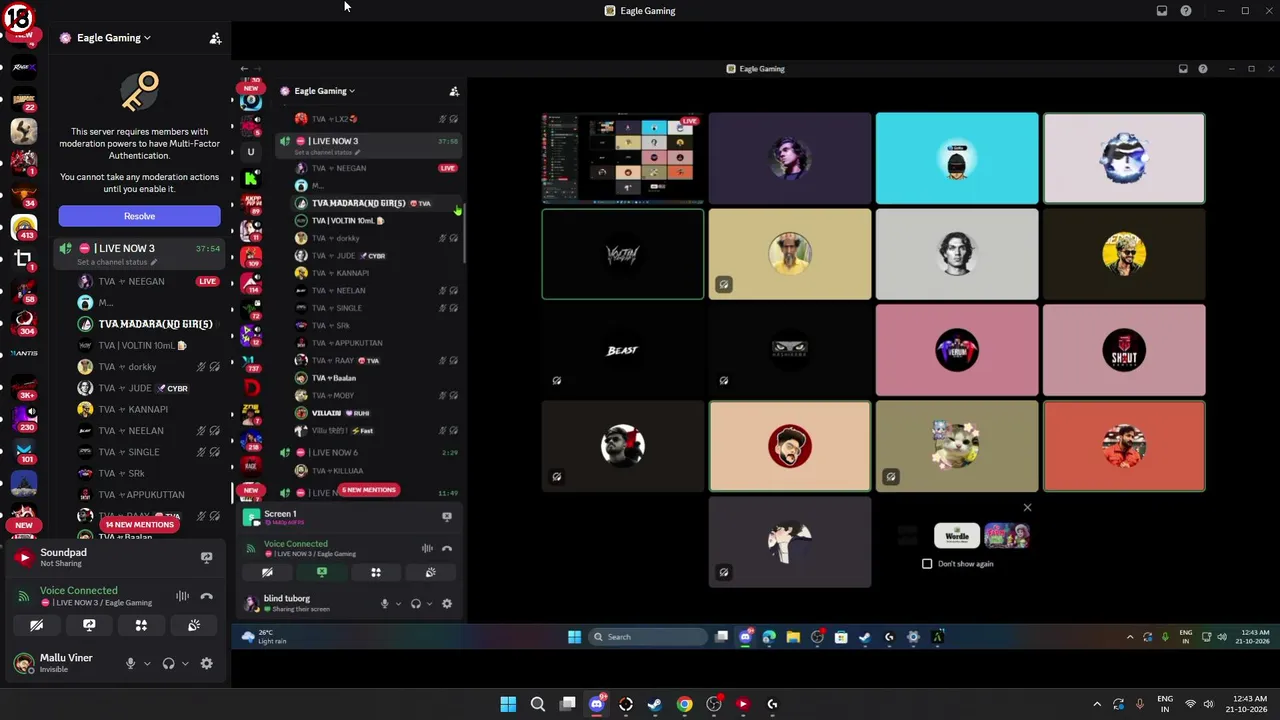Viewport: 1280px width, 720px height.
Task: Launch the Wordle activity
Action: click(957, 536)
